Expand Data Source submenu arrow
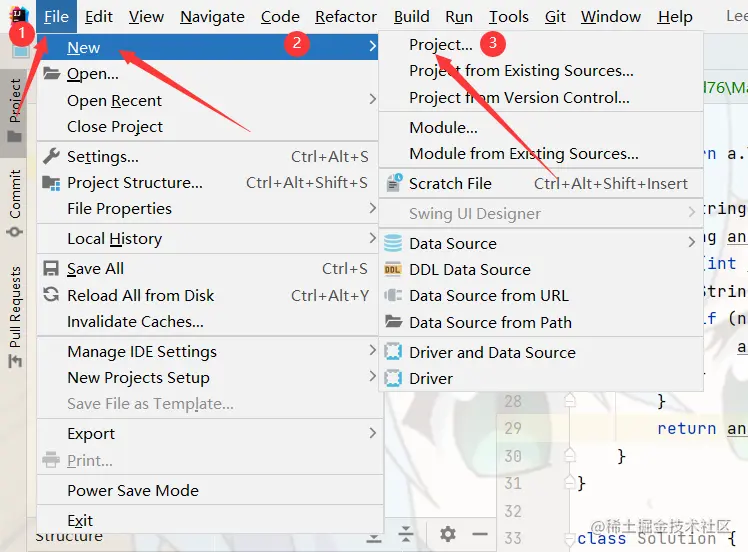 692,242
